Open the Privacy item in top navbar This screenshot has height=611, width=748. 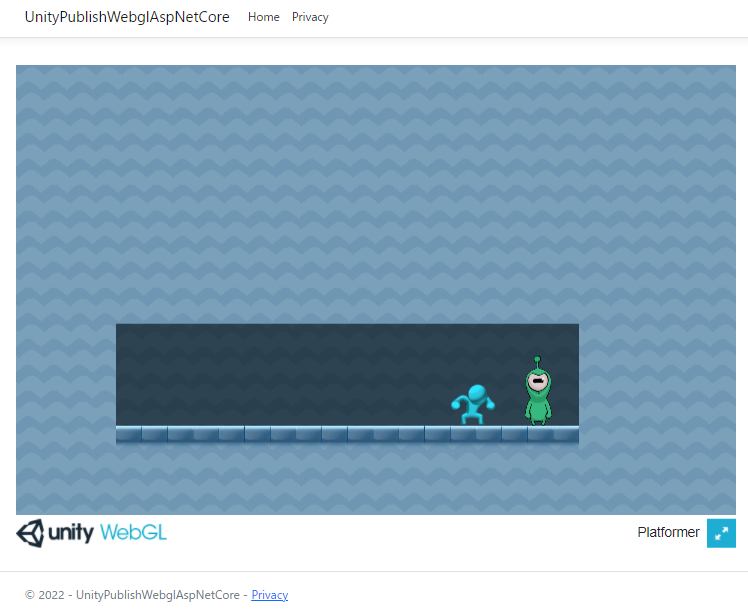[310, 17]
